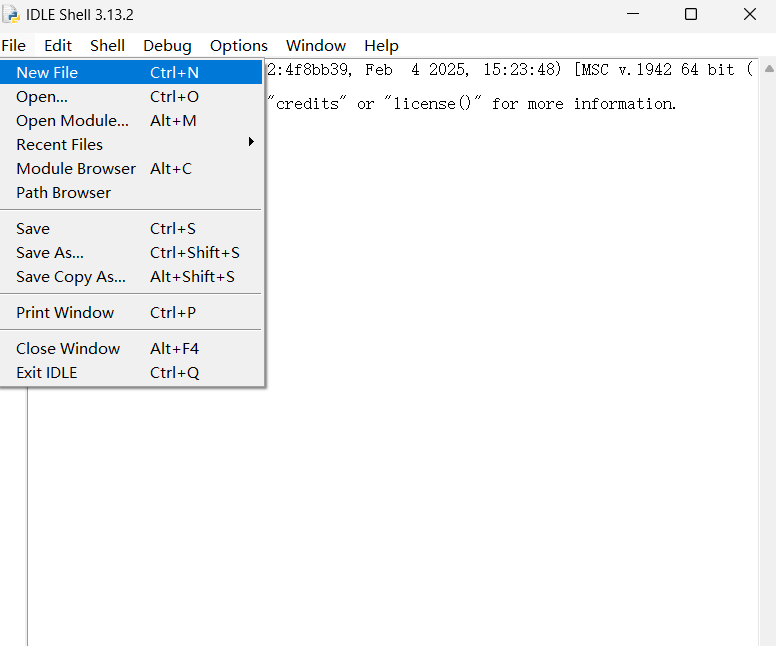Select the Open... menu entry
This screenshot has height=646, width=776.
(x=131, y=97)
